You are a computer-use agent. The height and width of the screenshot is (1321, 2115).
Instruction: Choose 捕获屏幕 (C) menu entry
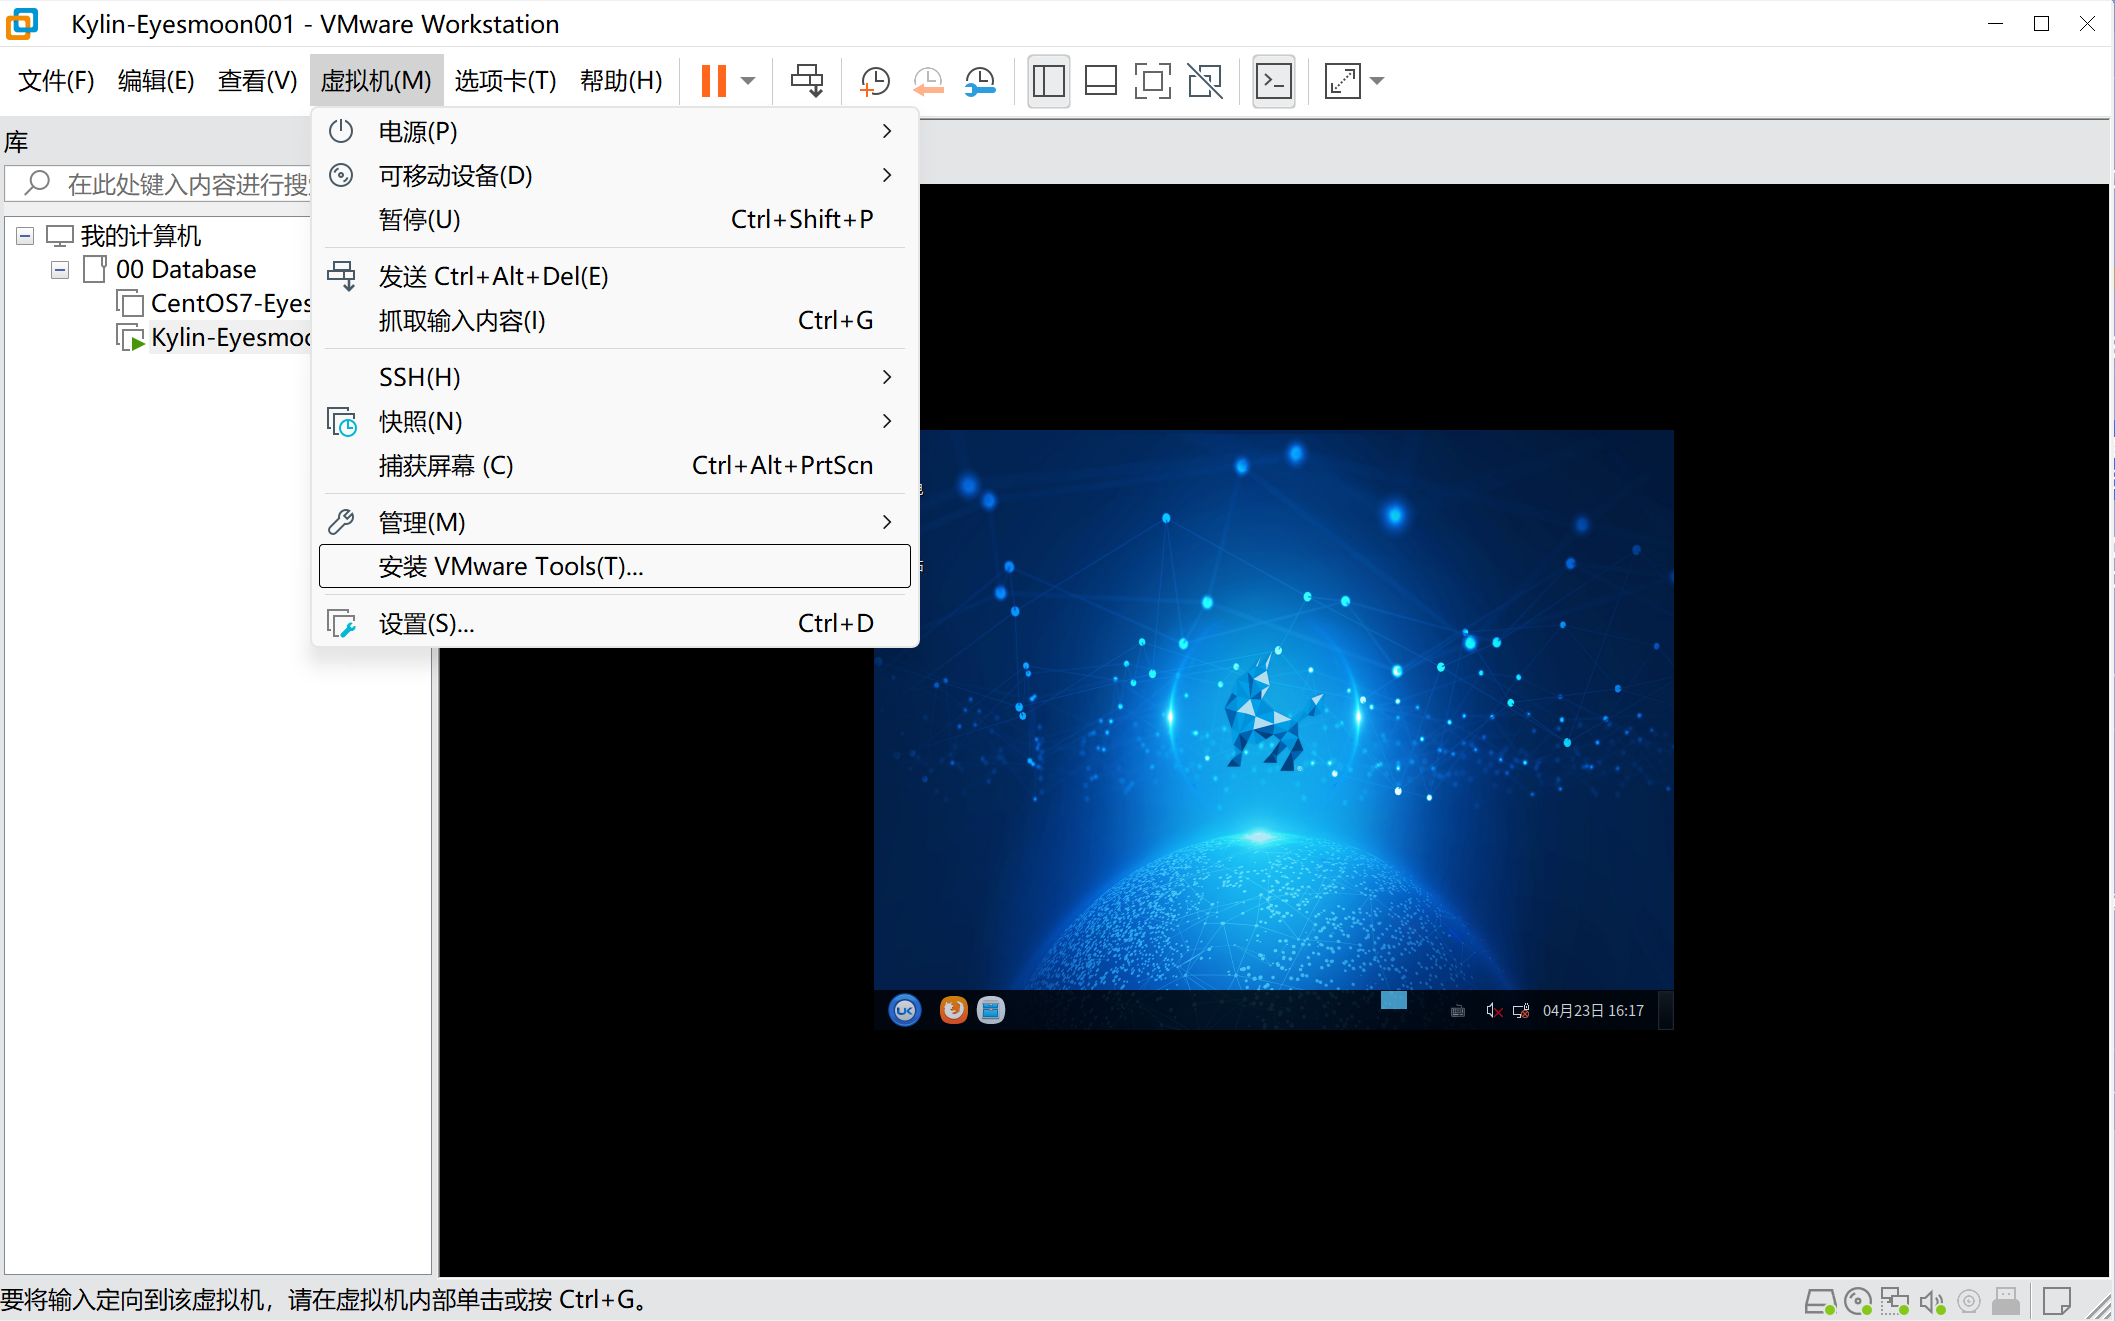(x=615, y=465)
